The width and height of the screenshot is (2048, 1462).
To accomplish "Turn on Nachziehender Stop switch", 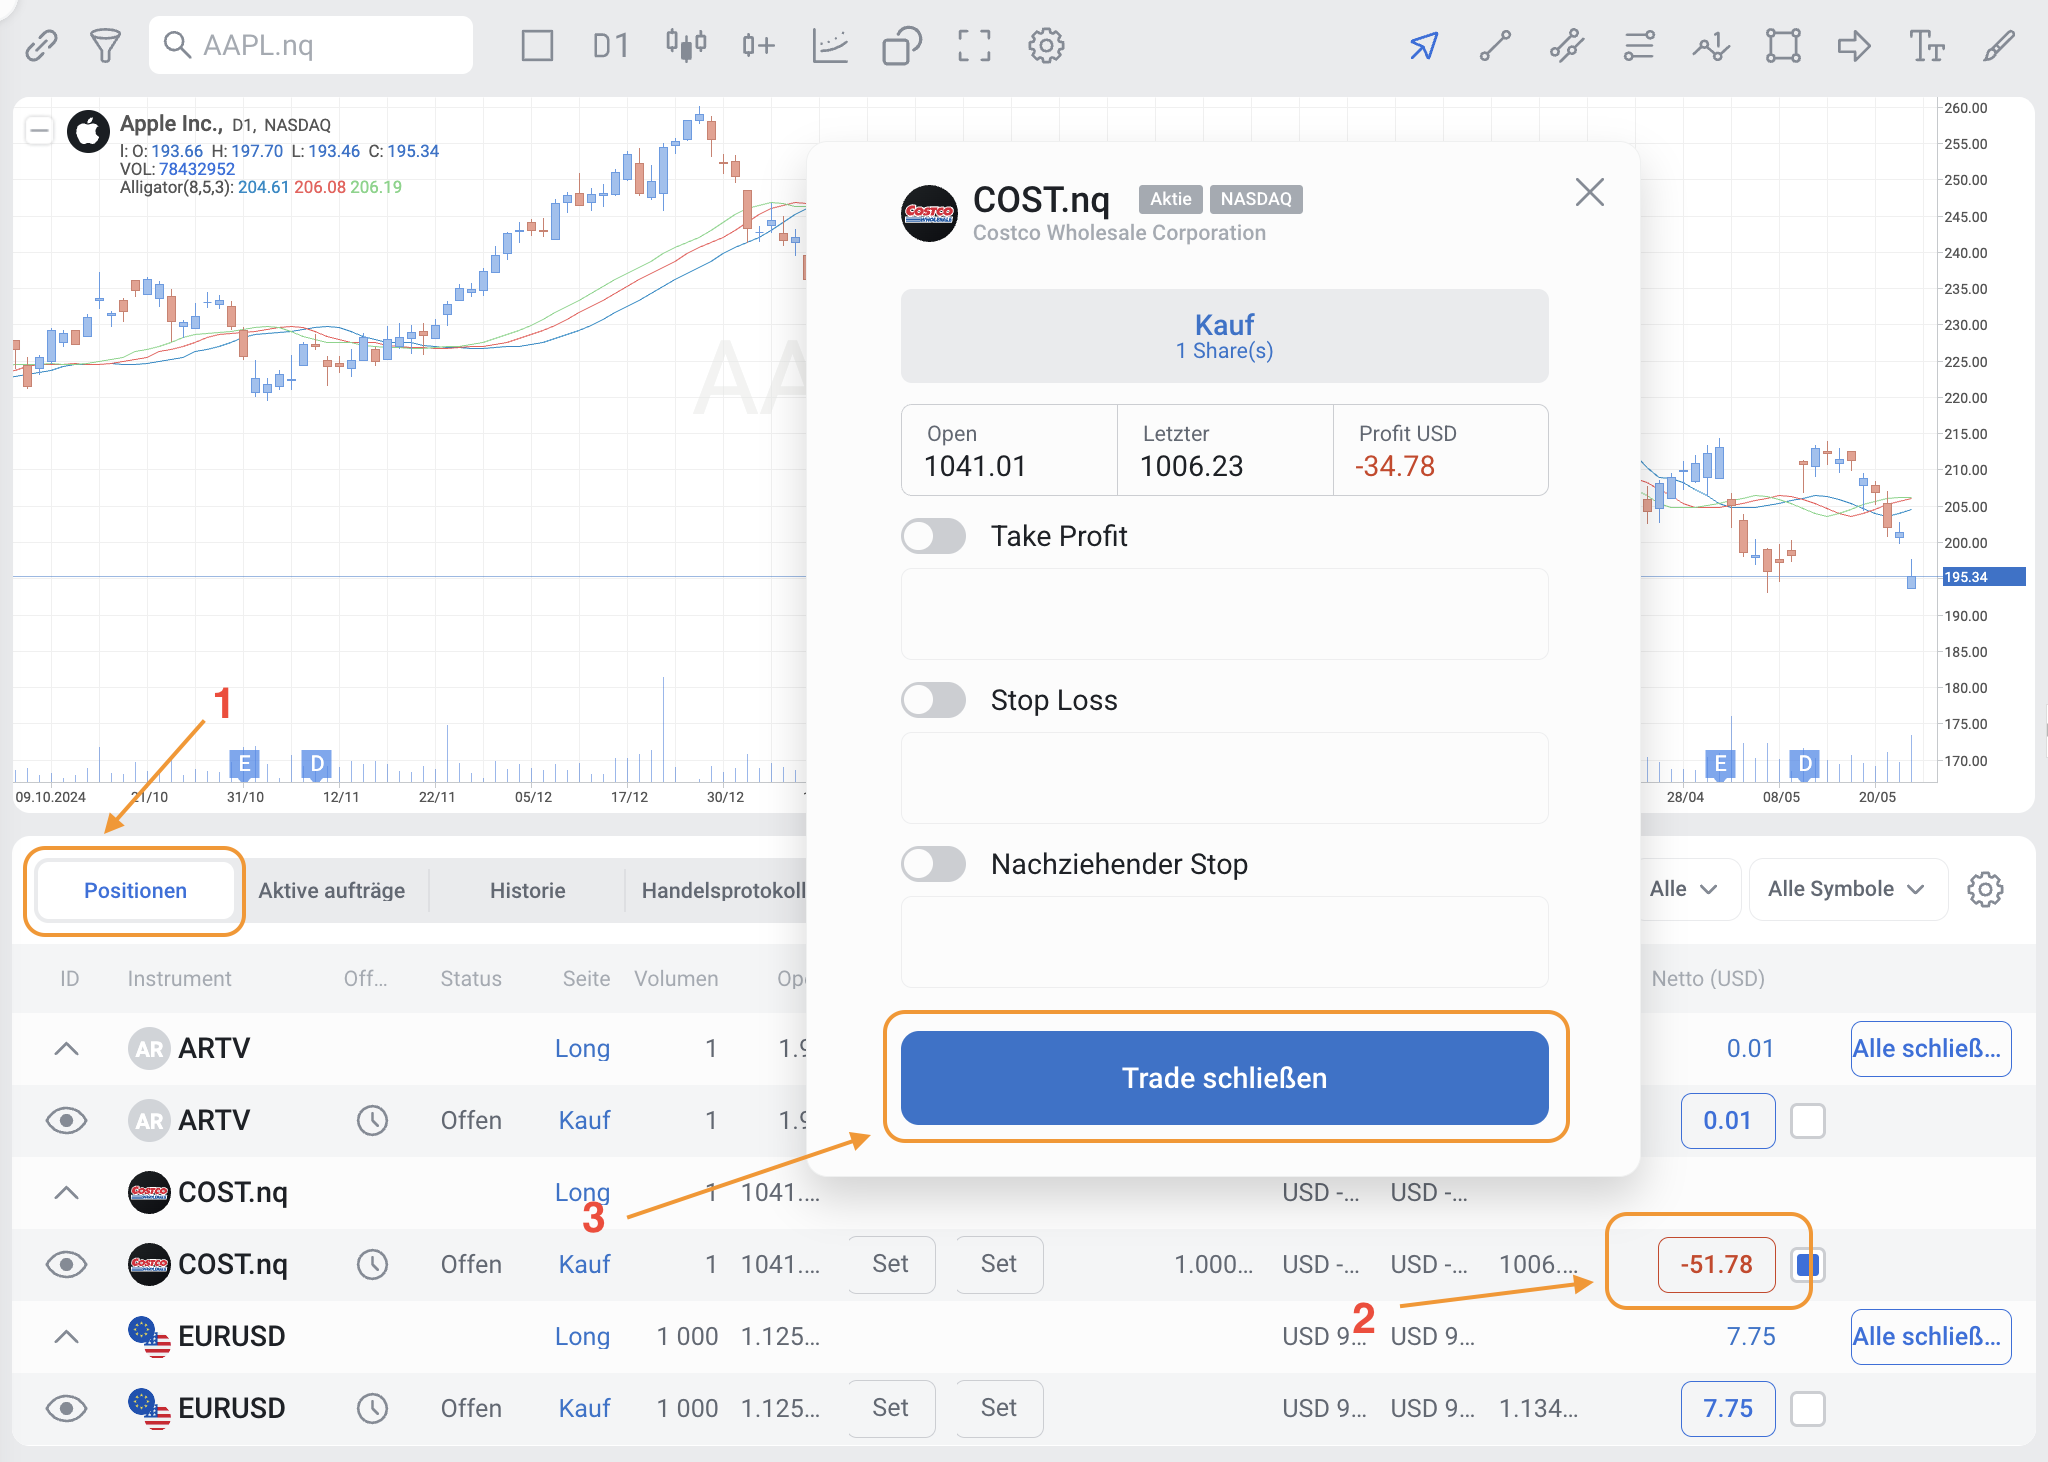I will point(933,864).
